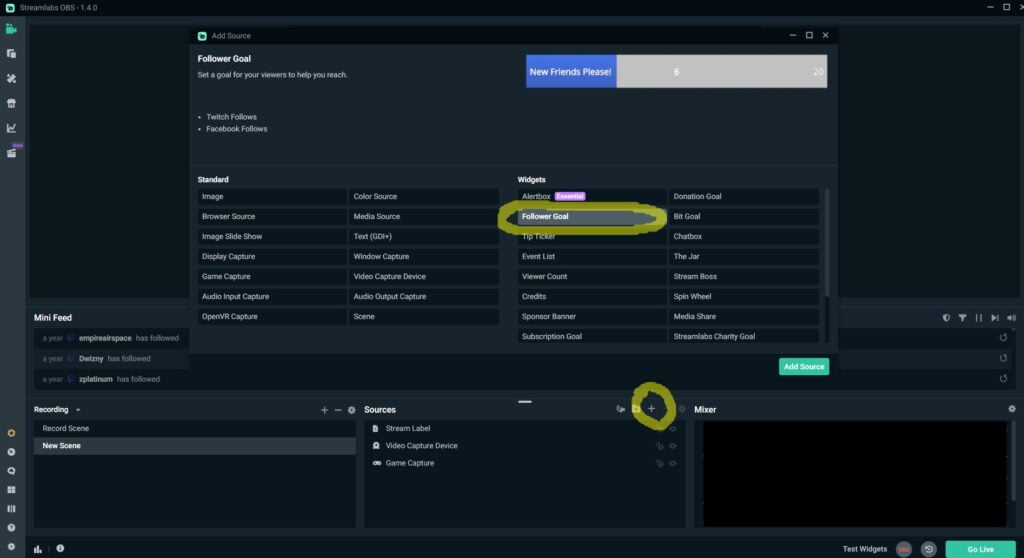
Task: Select the Game Capture standard source
Action: click(272, 276)
